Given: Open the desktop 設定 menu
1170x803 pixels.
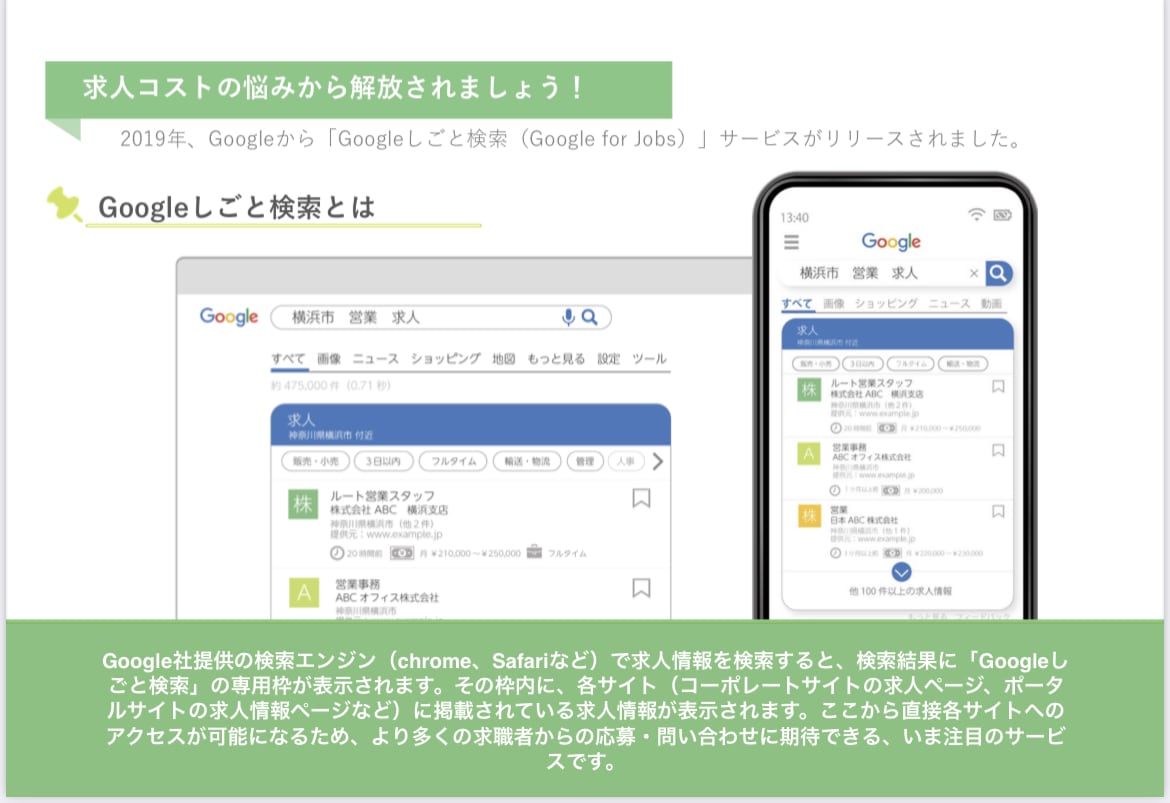Looking at the screenshot, I should [608, 359].
